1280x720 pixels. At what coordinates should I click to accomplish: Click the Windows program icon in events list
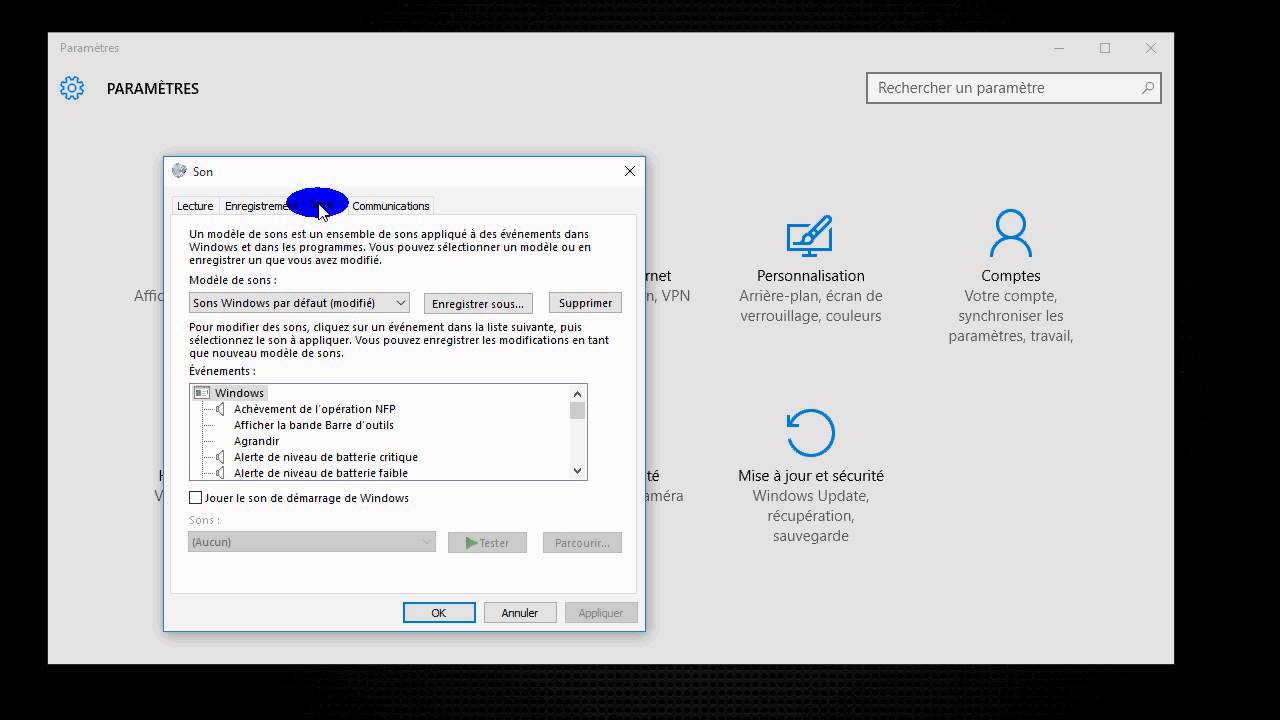tap(202, 393)
